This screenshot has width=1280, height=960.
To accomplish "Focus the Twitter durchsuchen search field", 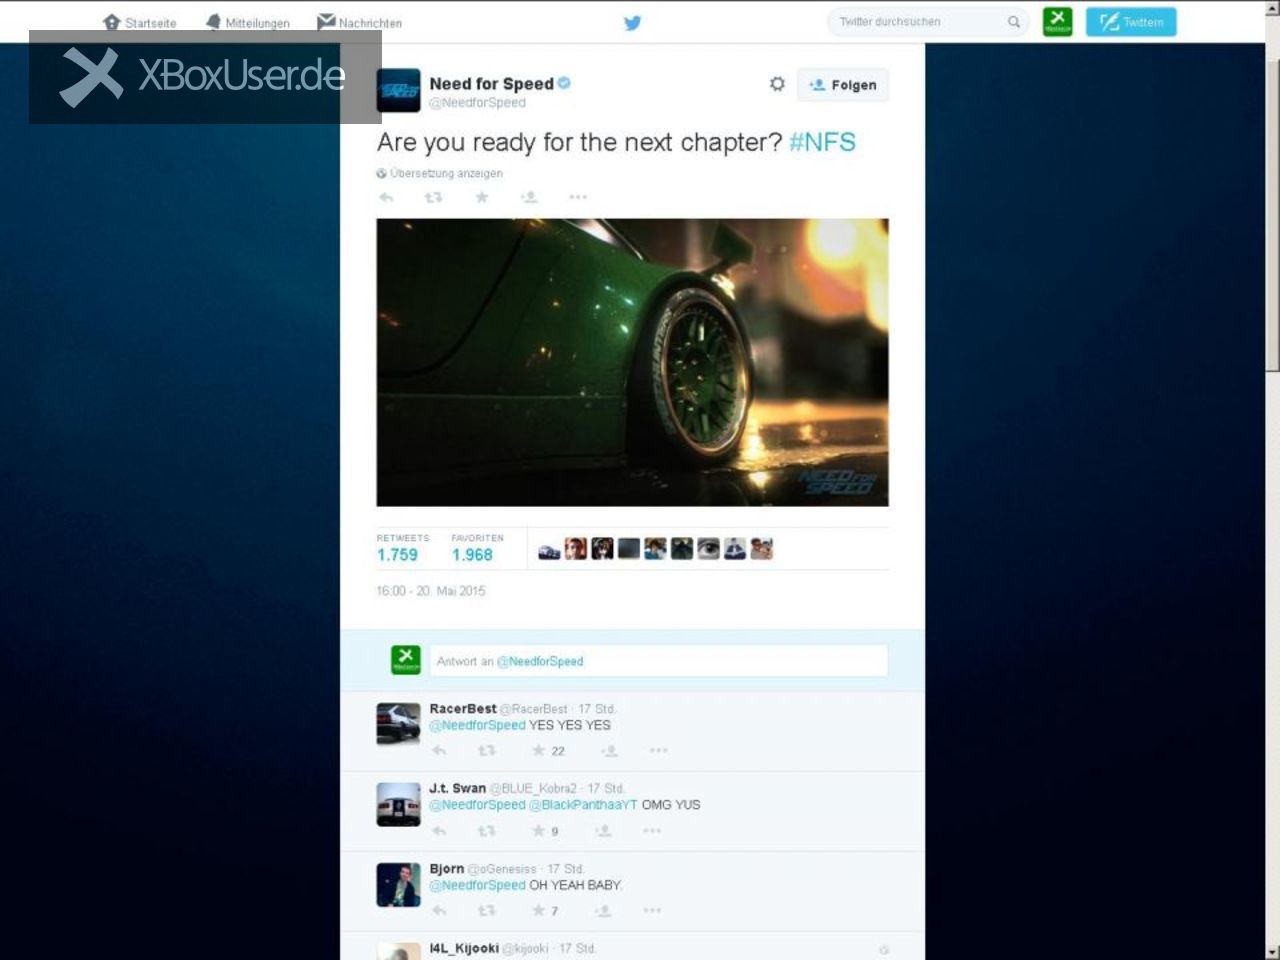I will [928, 22].
